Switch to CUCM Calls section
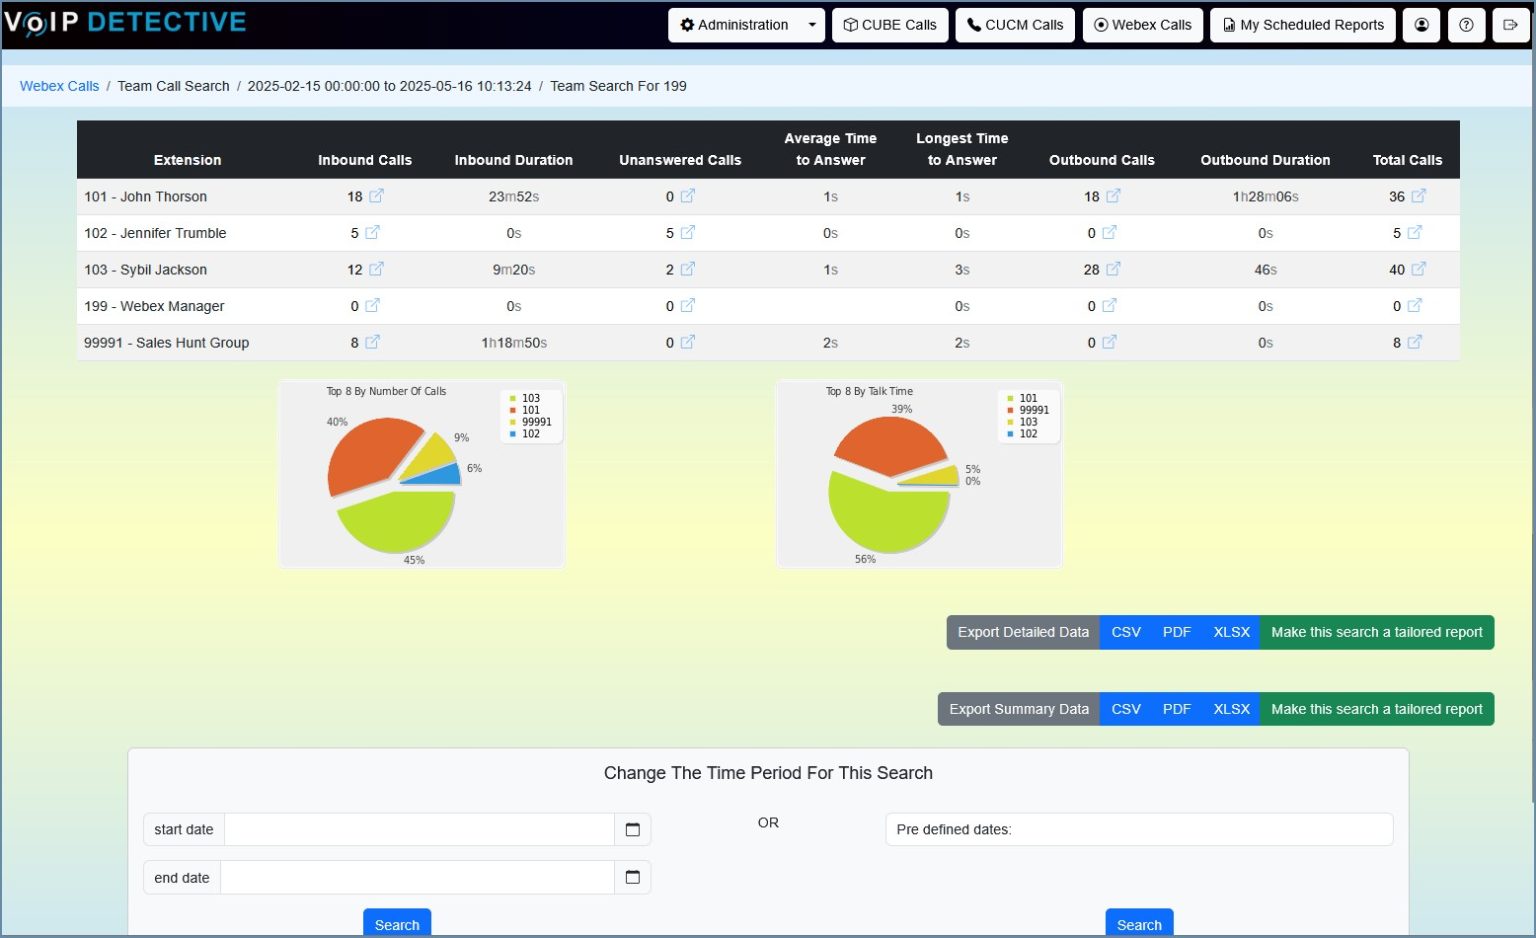This screenshot has width=1536, height=938. (x=1014, y=25)
